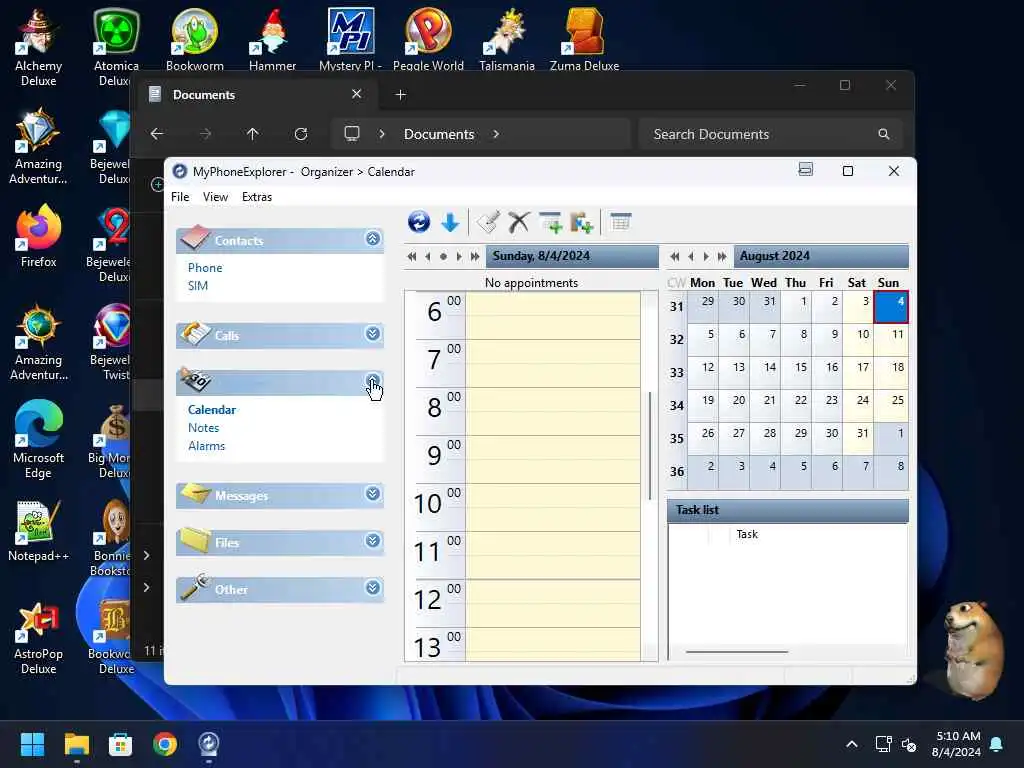Image resolution: width=1024 pixels, height=768 pixels.
Task: Open the File menu
Action: 180,197
